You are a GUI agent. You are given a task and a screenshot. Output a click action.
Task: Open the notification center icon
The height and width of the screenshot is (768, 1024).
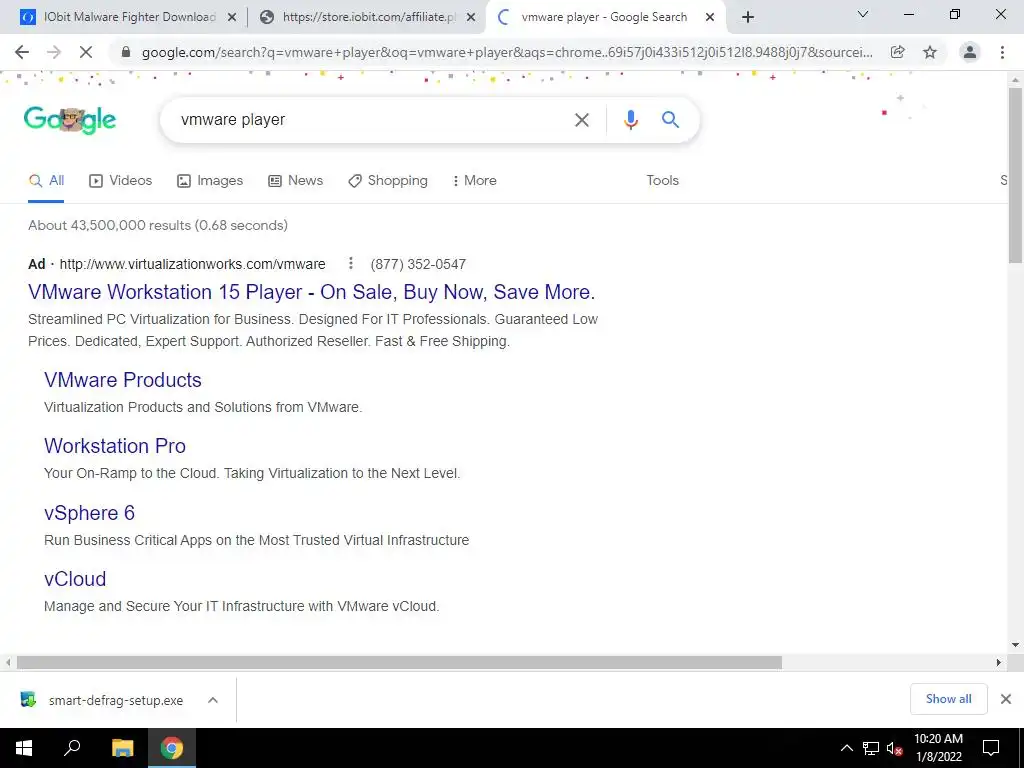(991, 748)
